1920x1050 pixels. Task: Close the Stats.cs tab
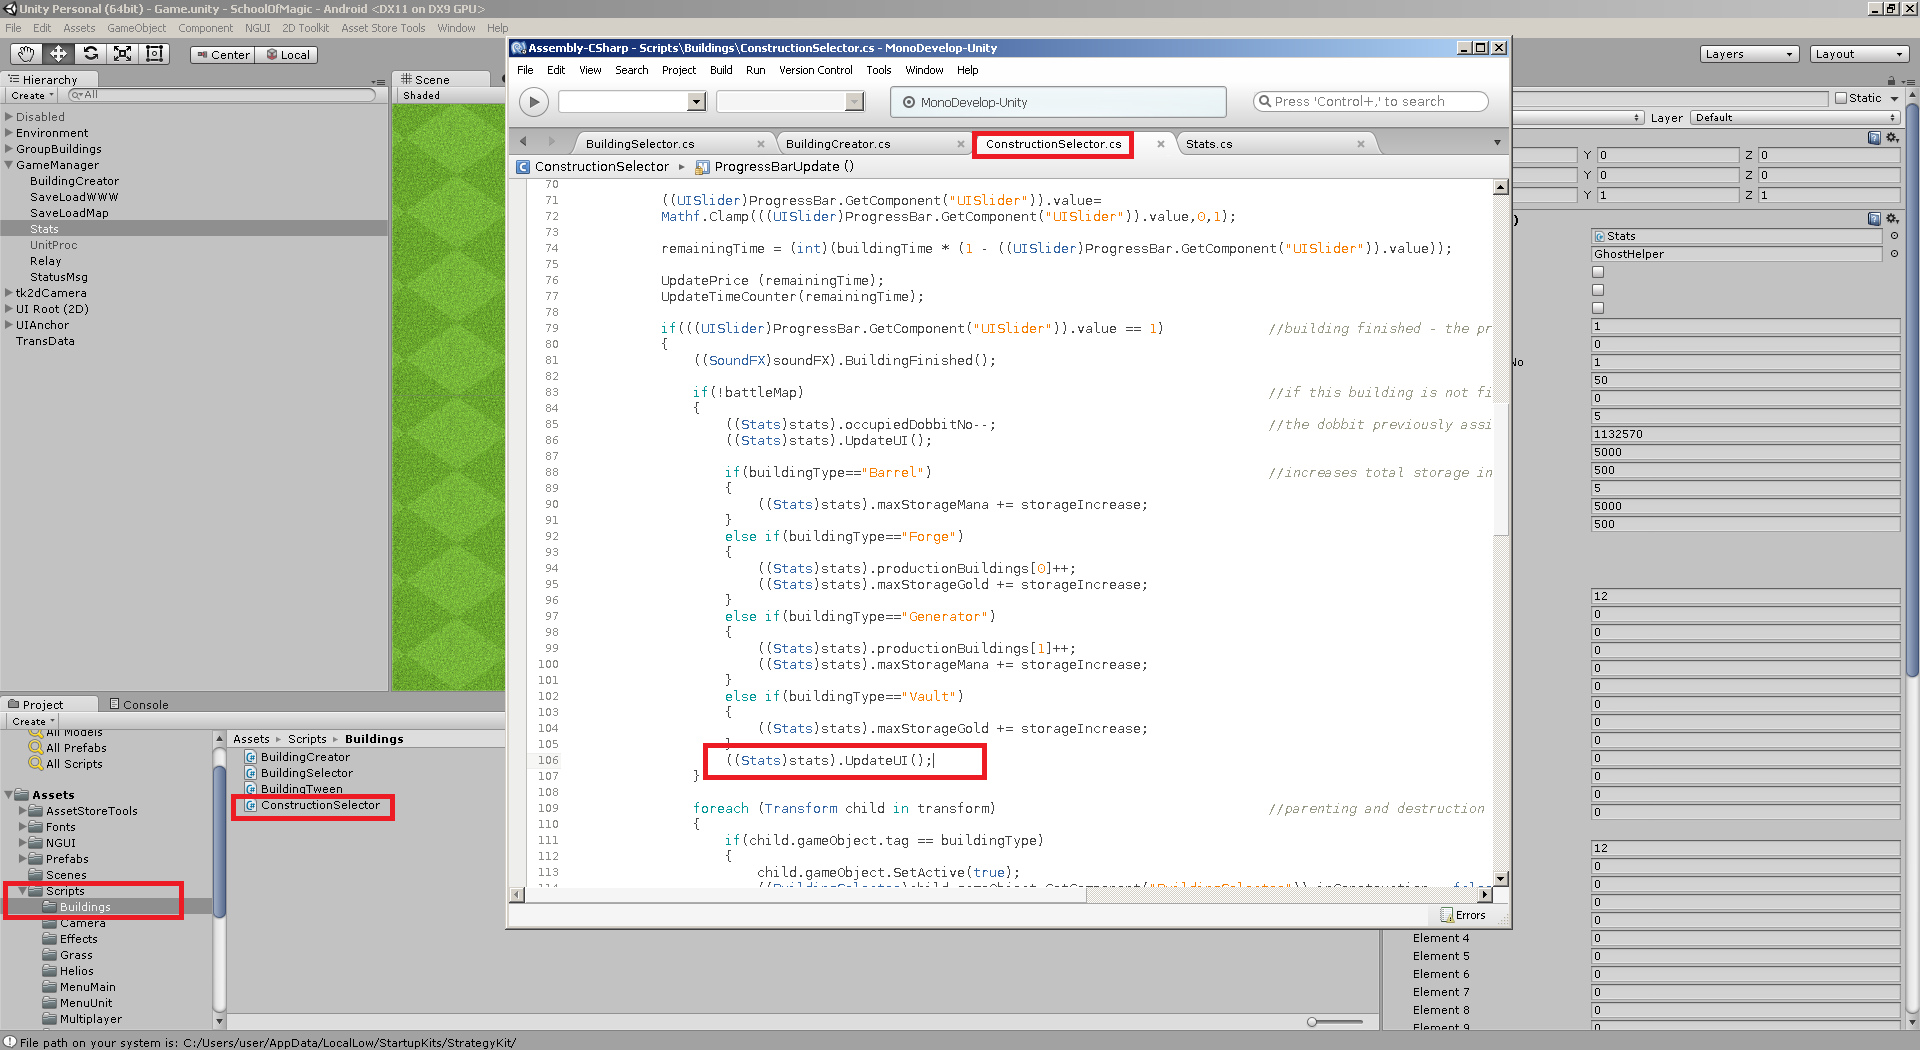[1361, 144]
